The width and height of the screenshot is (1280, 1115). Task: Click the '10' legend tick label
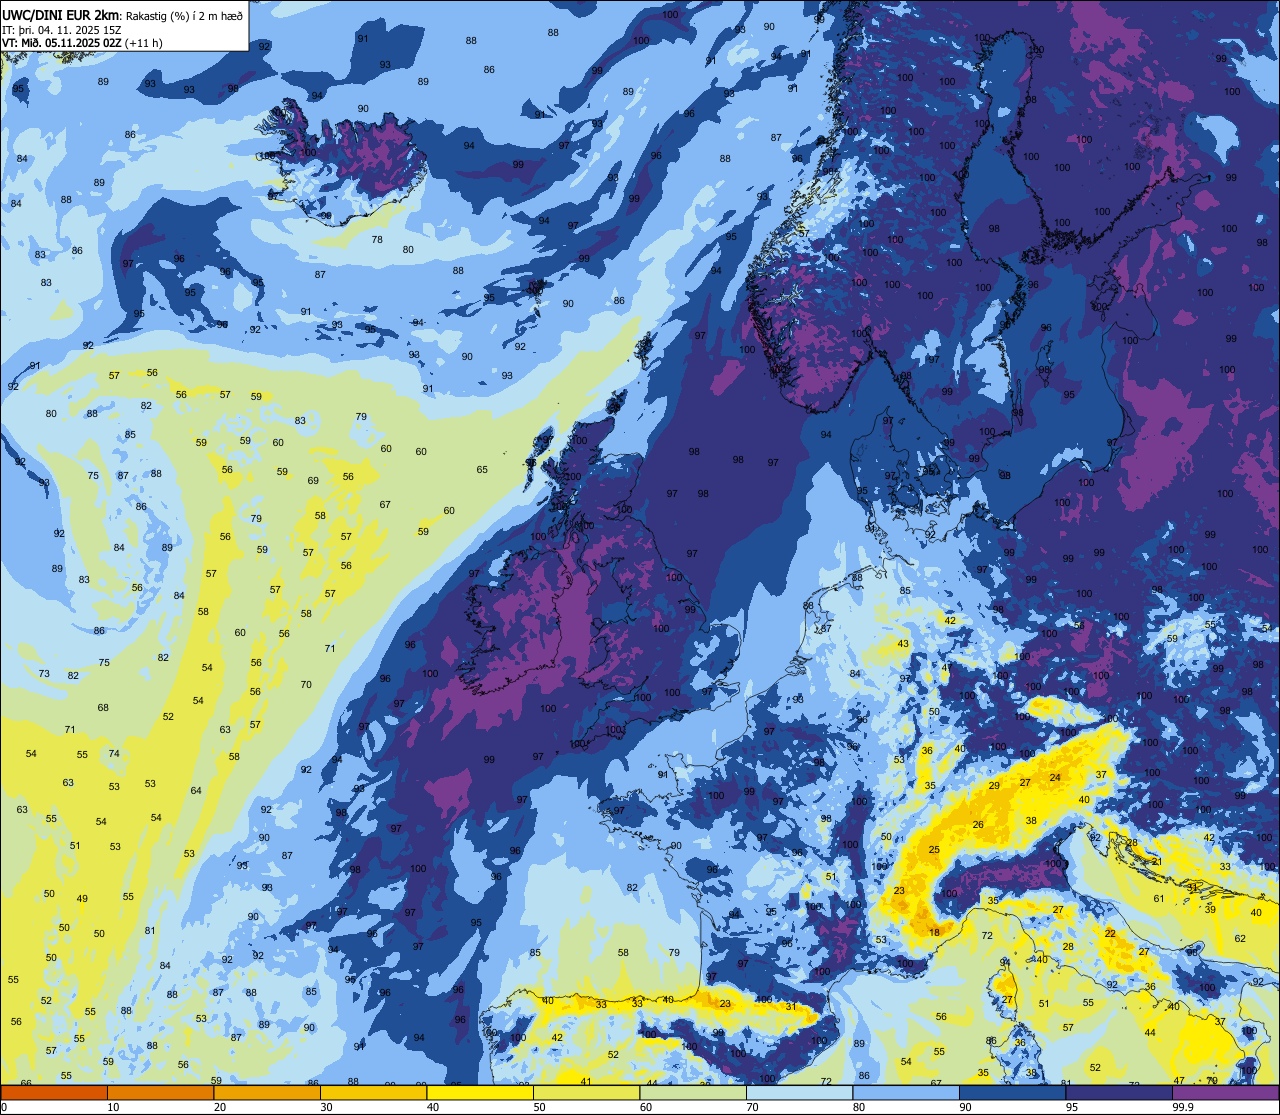[113, 1107]
